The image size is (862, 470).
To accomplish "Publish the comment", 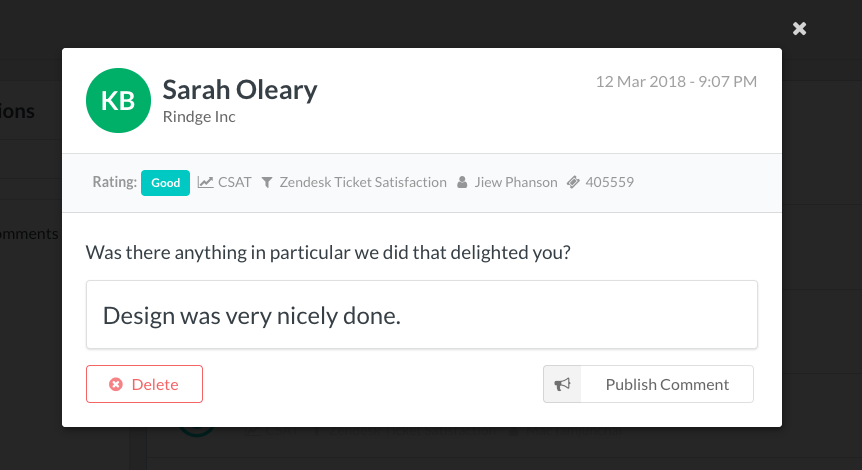I will point(648,384).
